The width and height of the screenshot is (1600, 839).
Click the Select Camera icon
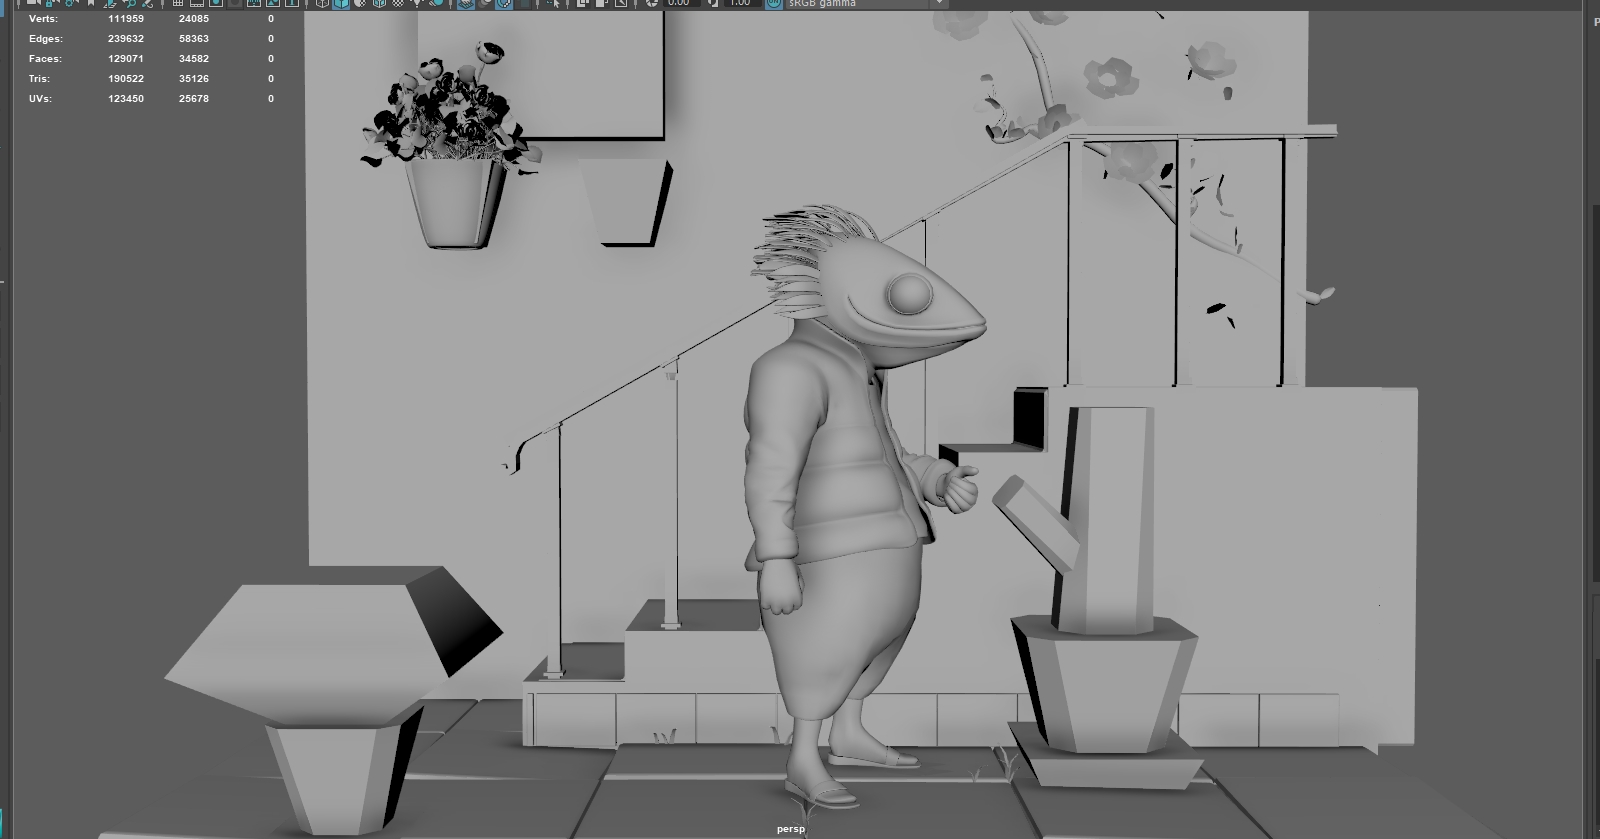coord(32,3)
